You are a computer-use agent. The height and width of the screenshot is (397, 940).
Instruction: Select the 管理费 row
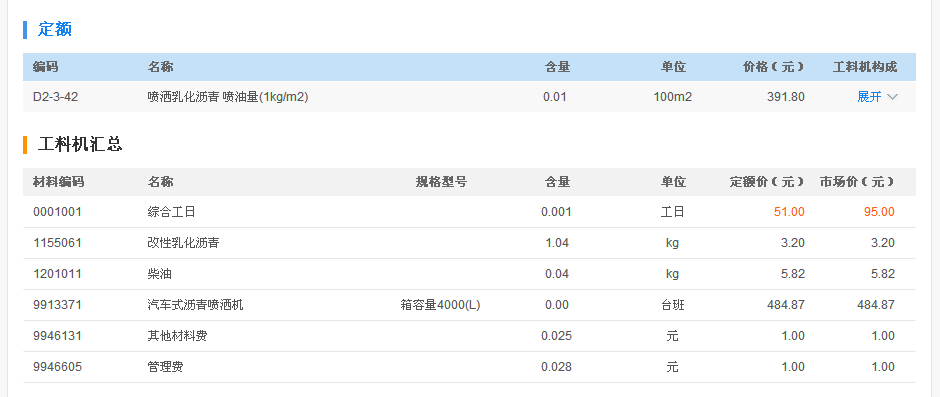point(469,367)
